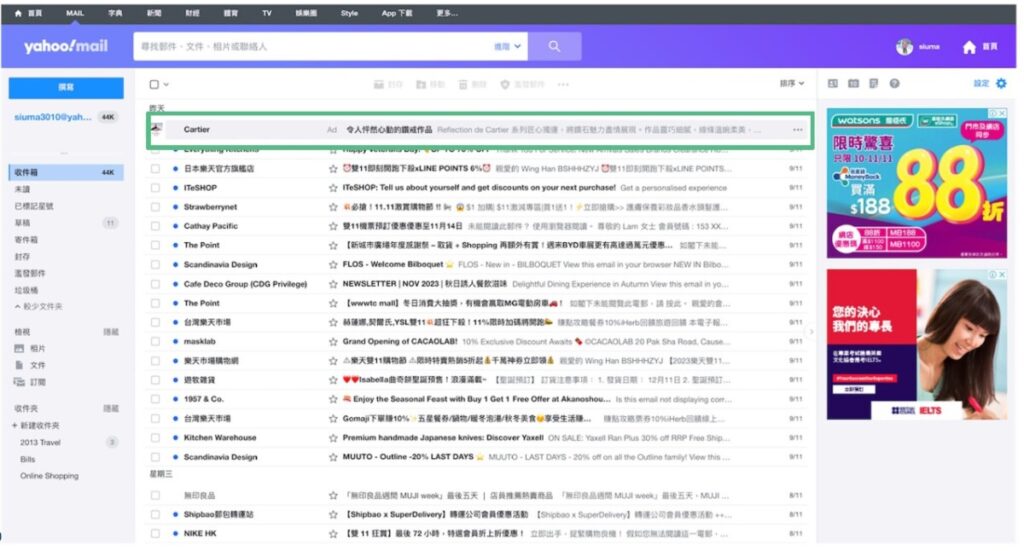Star the Strawberrynet email
This screenshot has height=551, width=1024.
pyautogui.click(x=333, y=207)
